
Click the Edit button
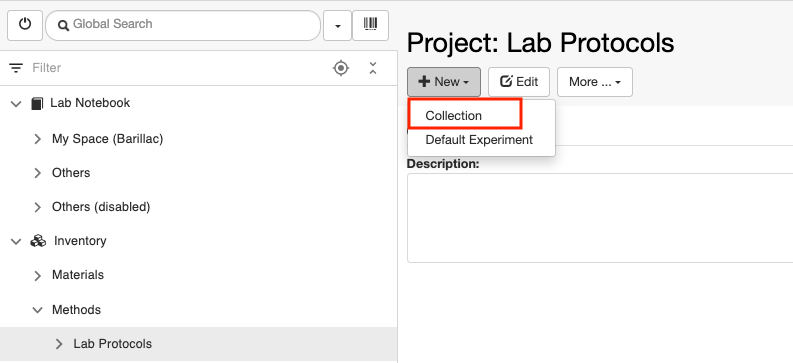pyautogui.click(x=519, y=82)
